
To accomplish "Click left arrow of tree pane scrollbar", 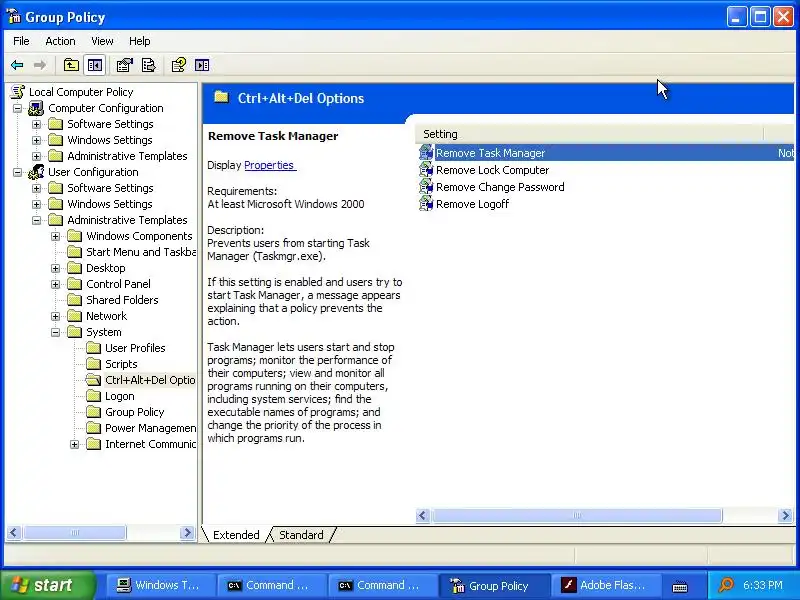I will [14, 533].
